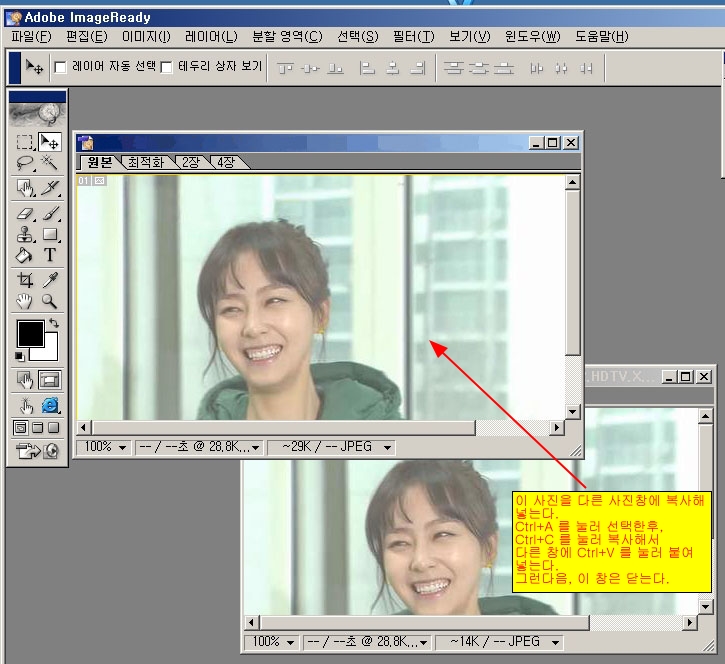Open the 필터(T) menu
The height and width of the screenshot is (664, 725).
[413, 36]
